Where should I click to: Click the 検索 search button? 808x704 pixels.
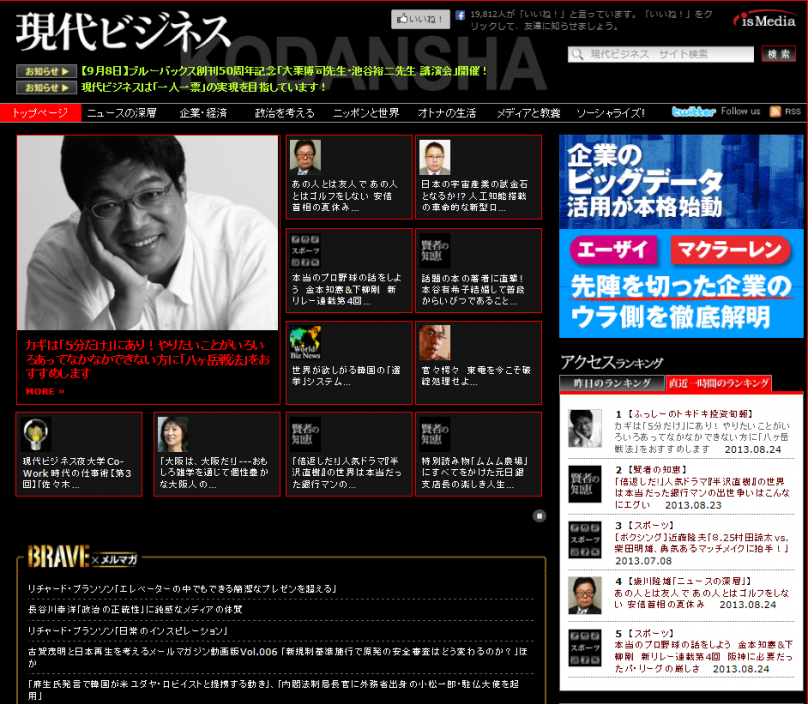(778, 54)
